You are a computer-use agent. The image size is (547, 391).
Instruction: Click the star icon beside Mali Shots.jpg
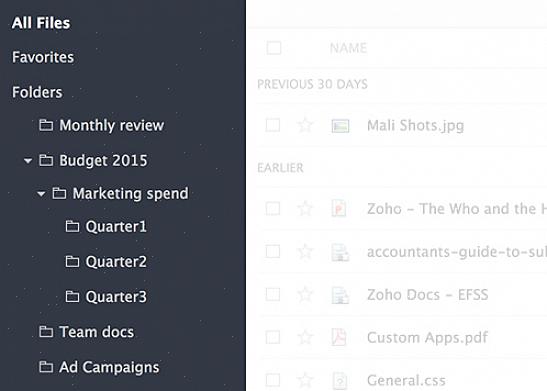pyautogui.click(x=305, y=125)
